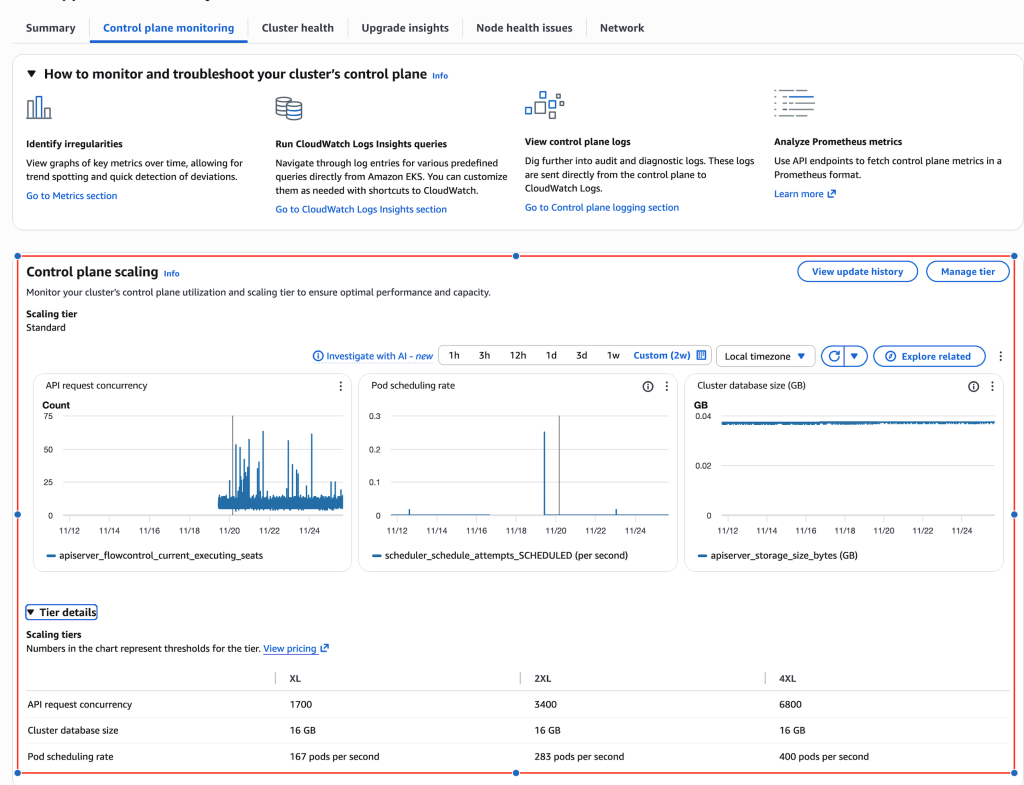Click the info icon on Cluster database size chart
The width and height of the screenshot is (1024, 785).
click(x=973, y=386)
